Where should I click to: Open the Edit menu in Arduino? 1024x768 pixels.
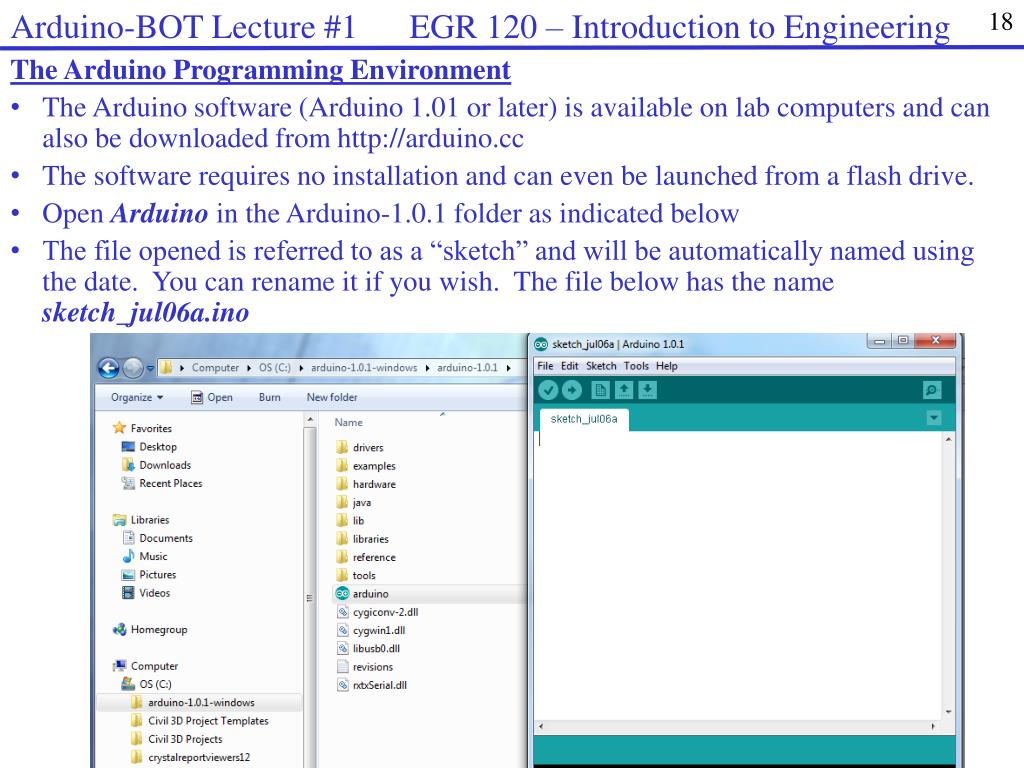[x=569, y=366]
